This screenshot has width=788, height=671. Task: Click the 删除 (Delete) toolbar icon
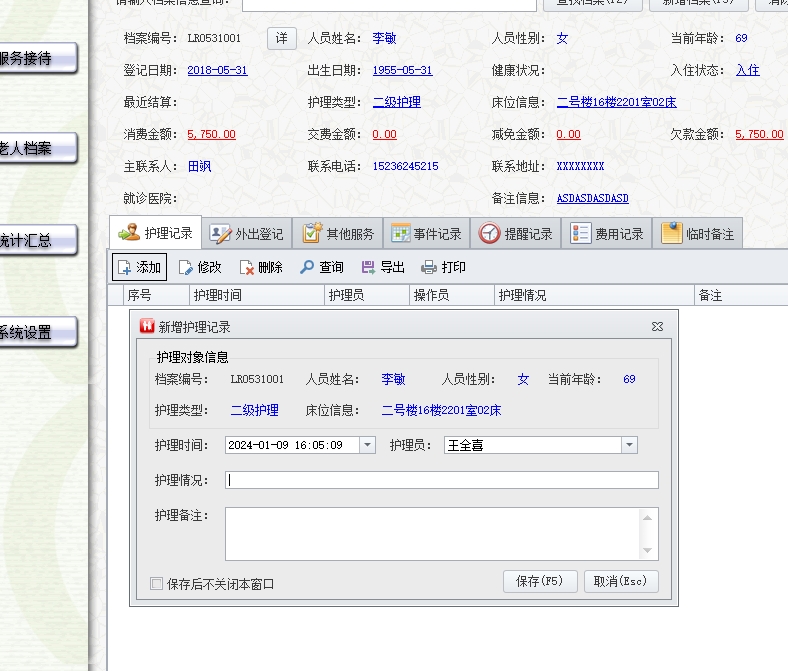(246, 268)
